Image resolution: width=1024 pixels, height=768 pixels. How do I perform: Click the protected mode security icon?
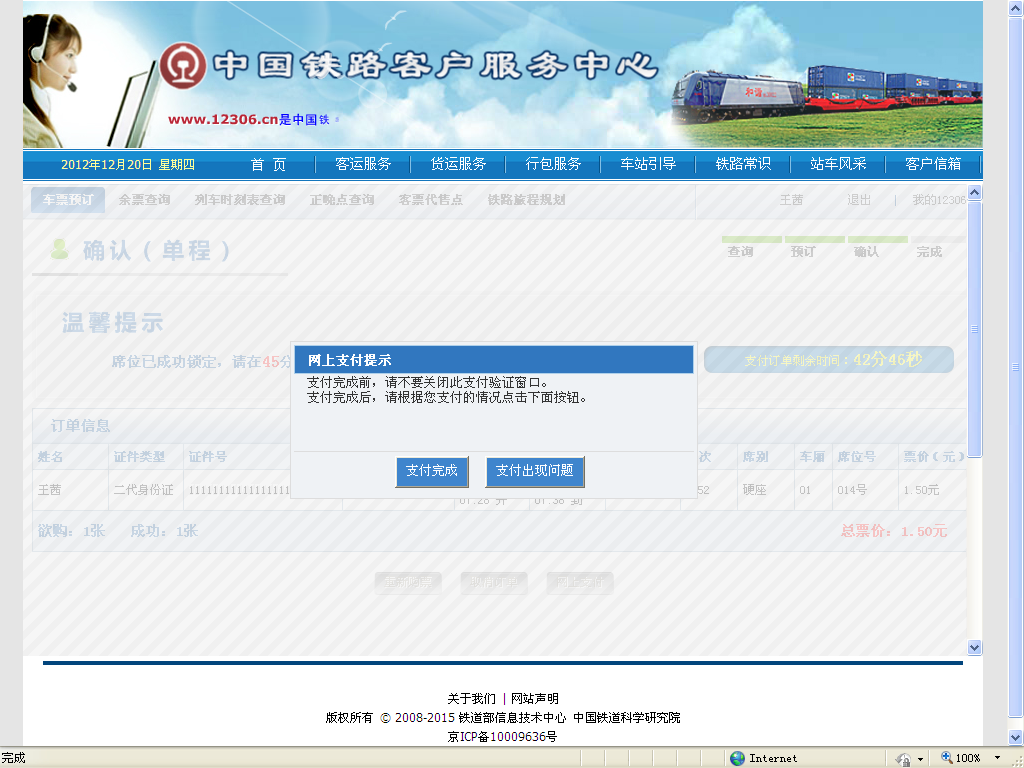click(x=903, y=759)
